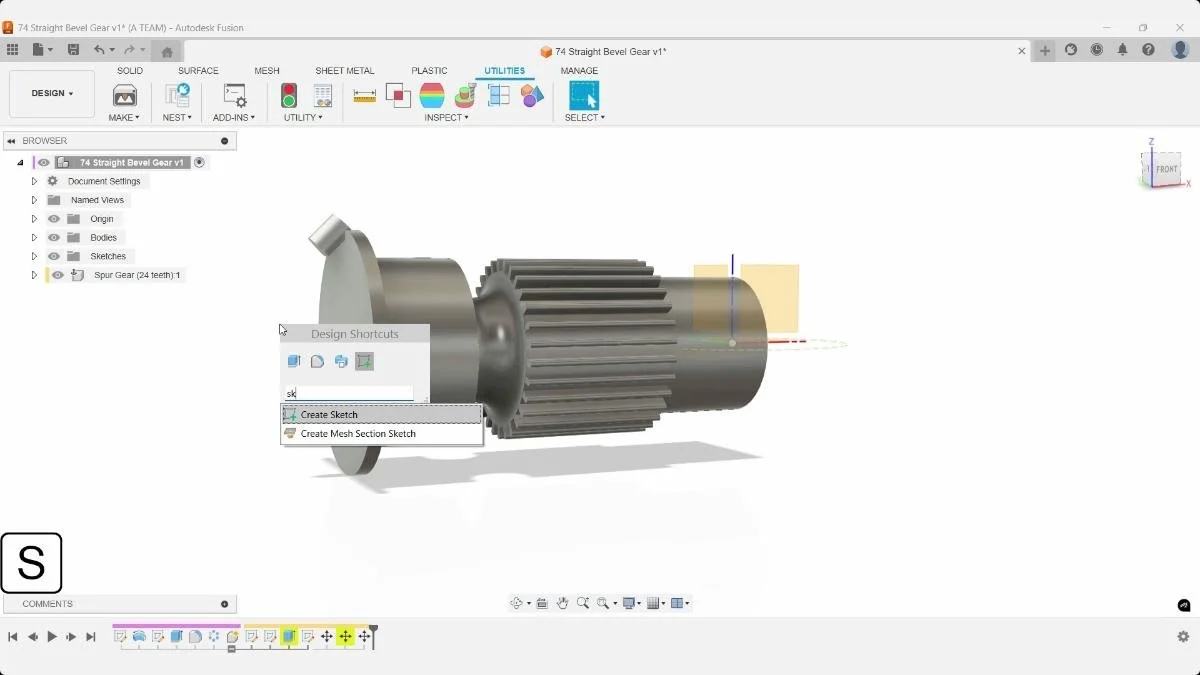Open the job status clock icon
This screenshot has height=675, width=1200.
click(x=1097, y=50)
